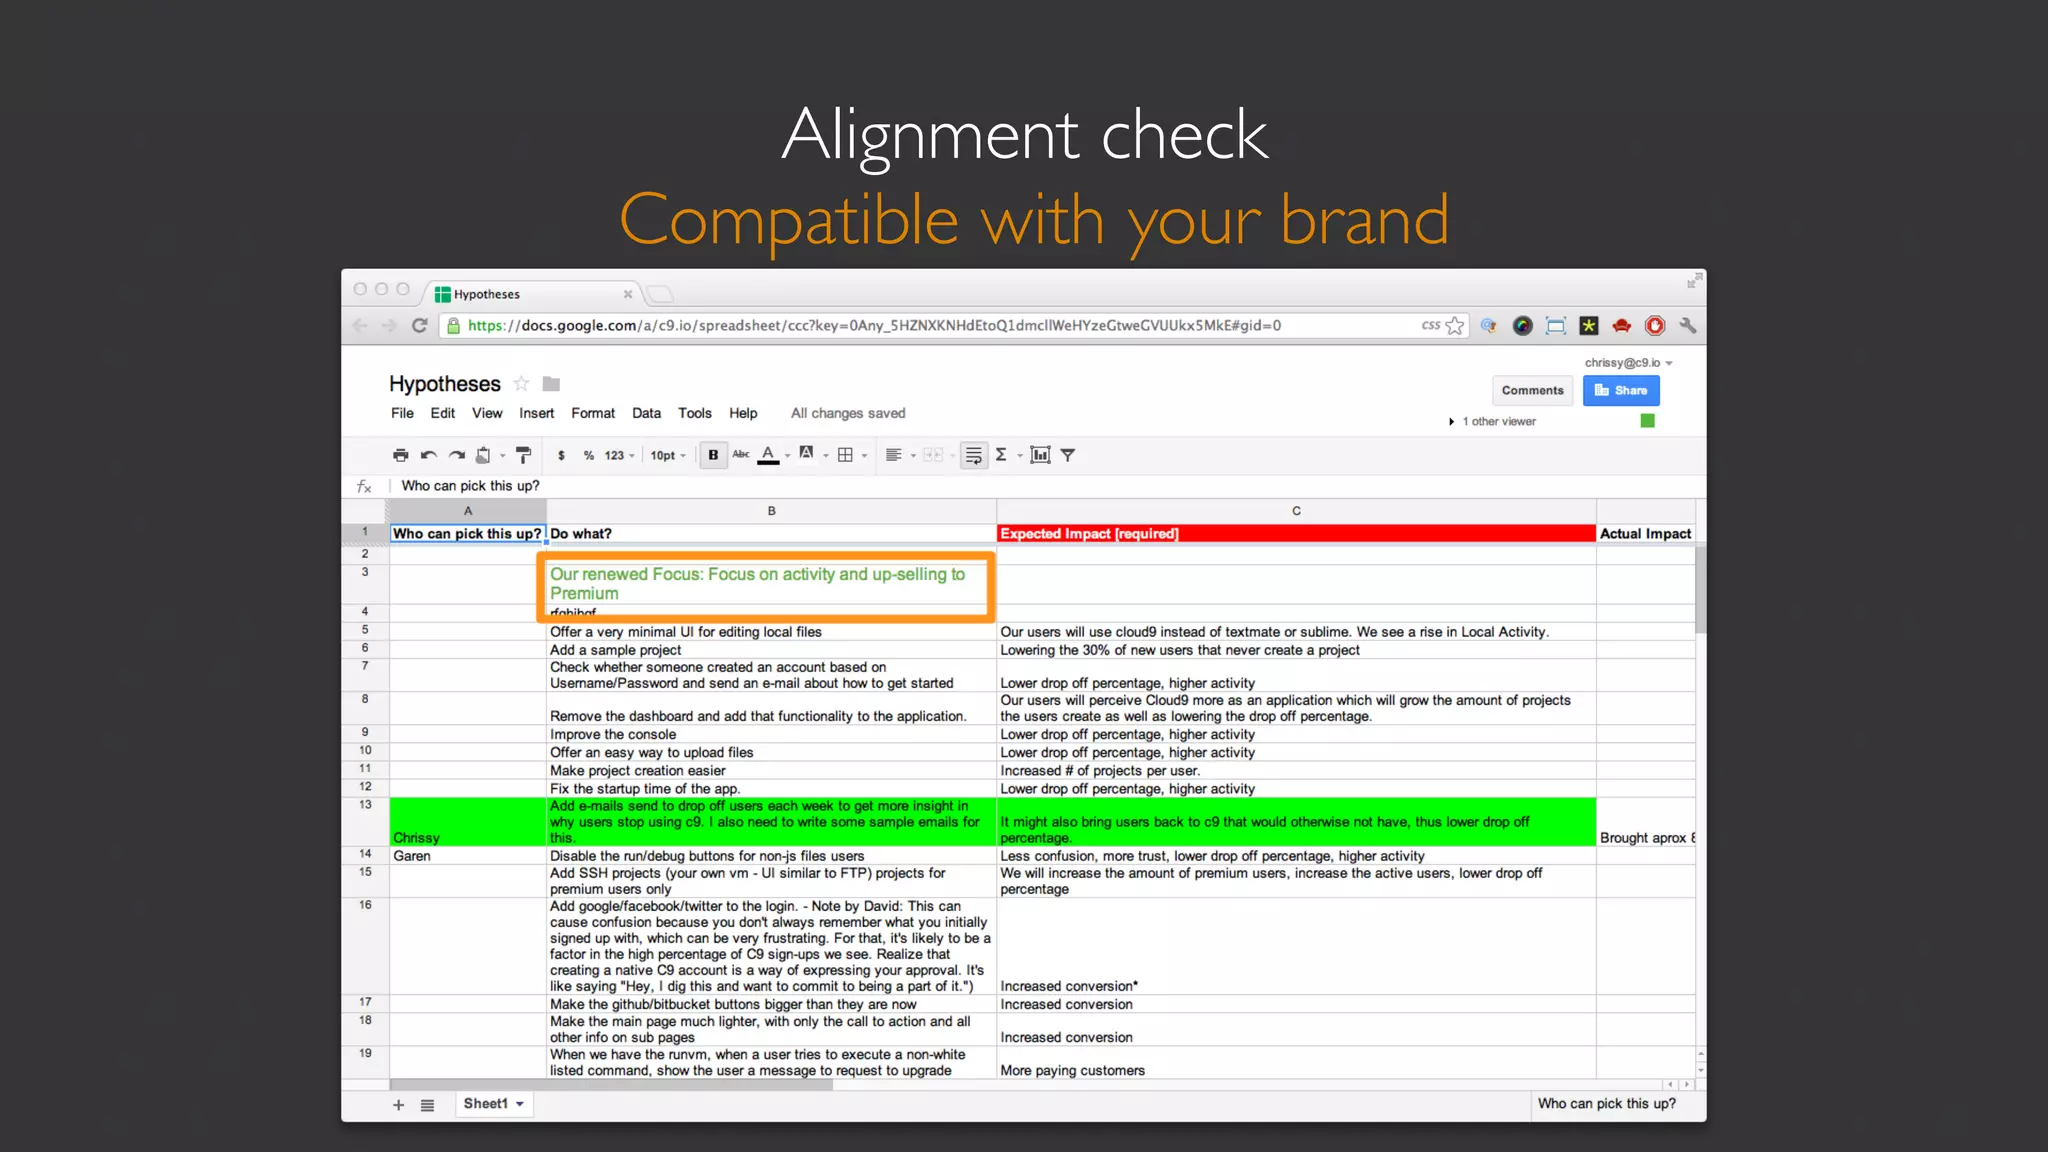Click the add sheet plus button

pos(398,1105)
